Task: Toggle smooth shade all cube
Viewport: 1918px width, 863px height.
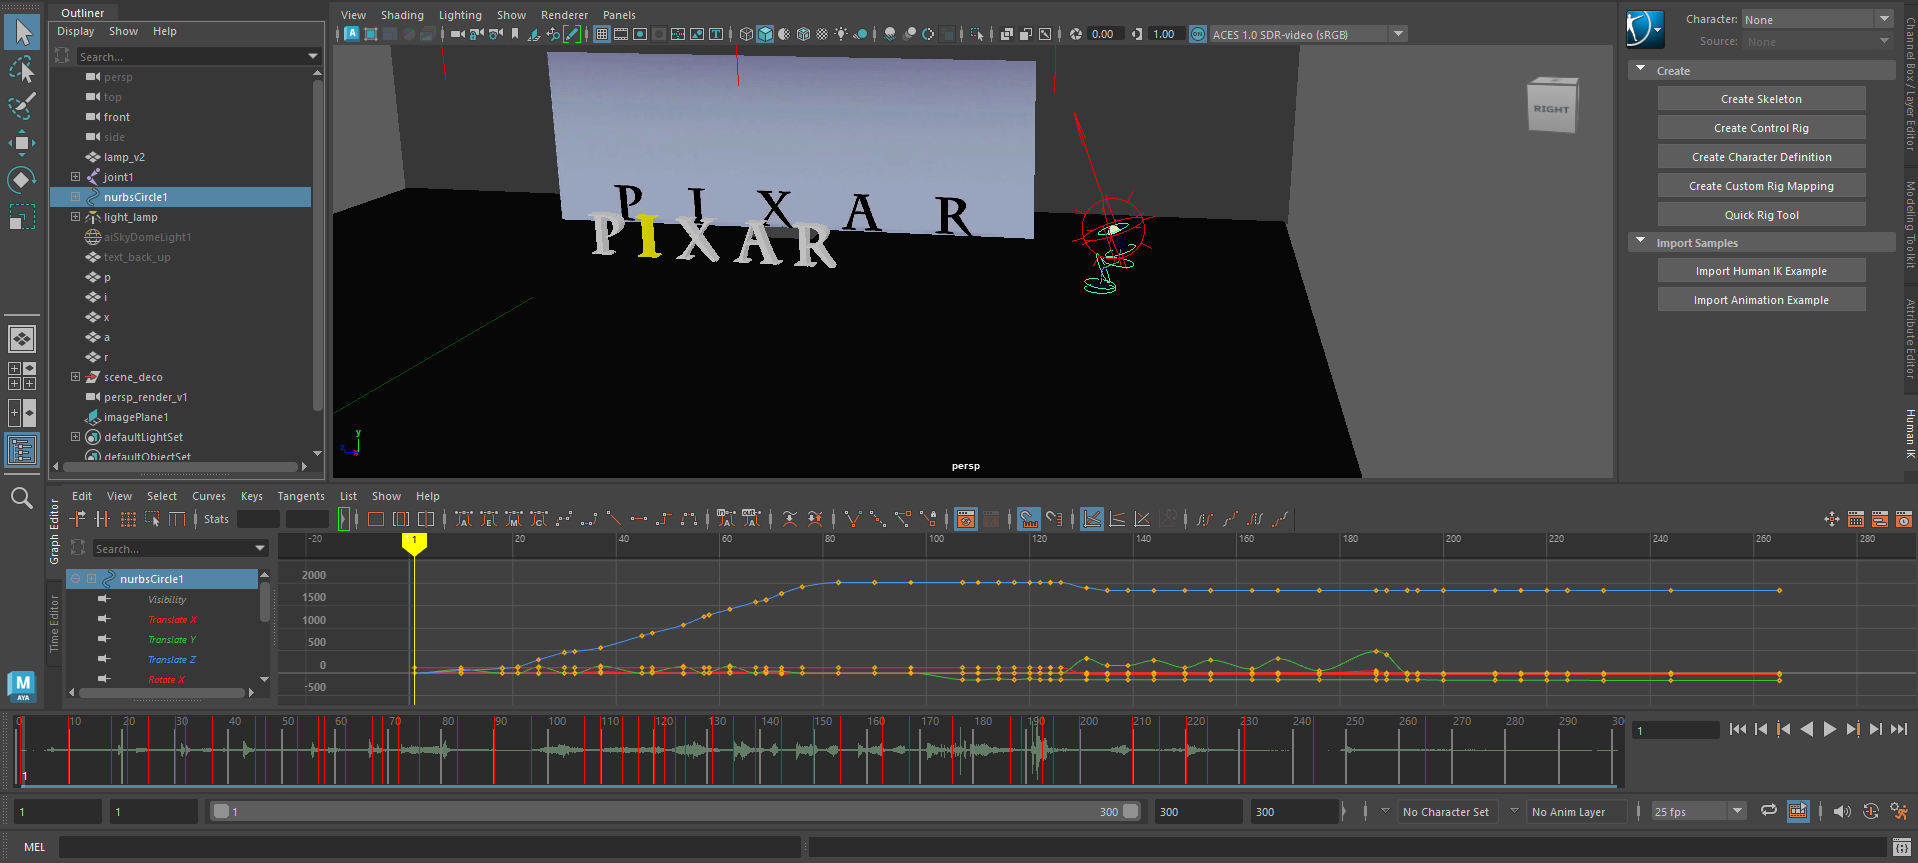Action: coord(765,34)
